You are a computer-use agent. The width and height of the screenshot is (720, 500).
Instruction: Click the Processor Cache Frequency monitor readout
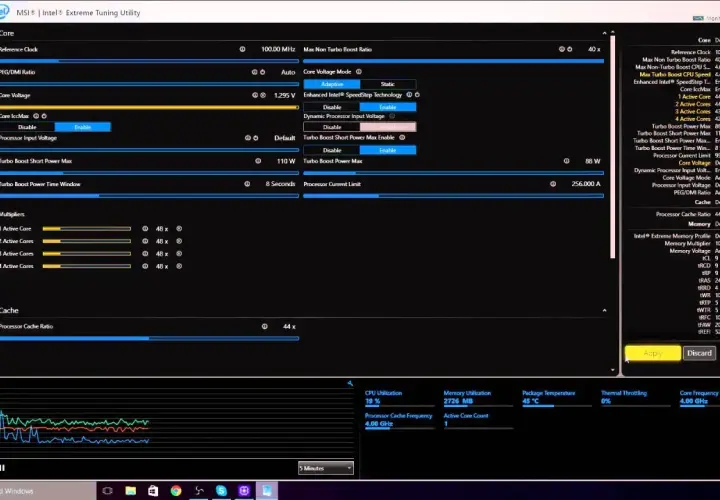[x=399, y=420]
